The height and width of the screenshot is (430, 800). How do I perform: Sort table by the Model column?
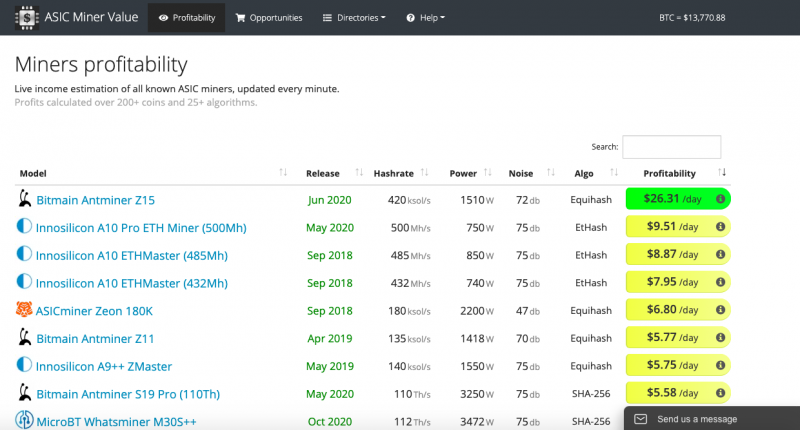[150, 173]
